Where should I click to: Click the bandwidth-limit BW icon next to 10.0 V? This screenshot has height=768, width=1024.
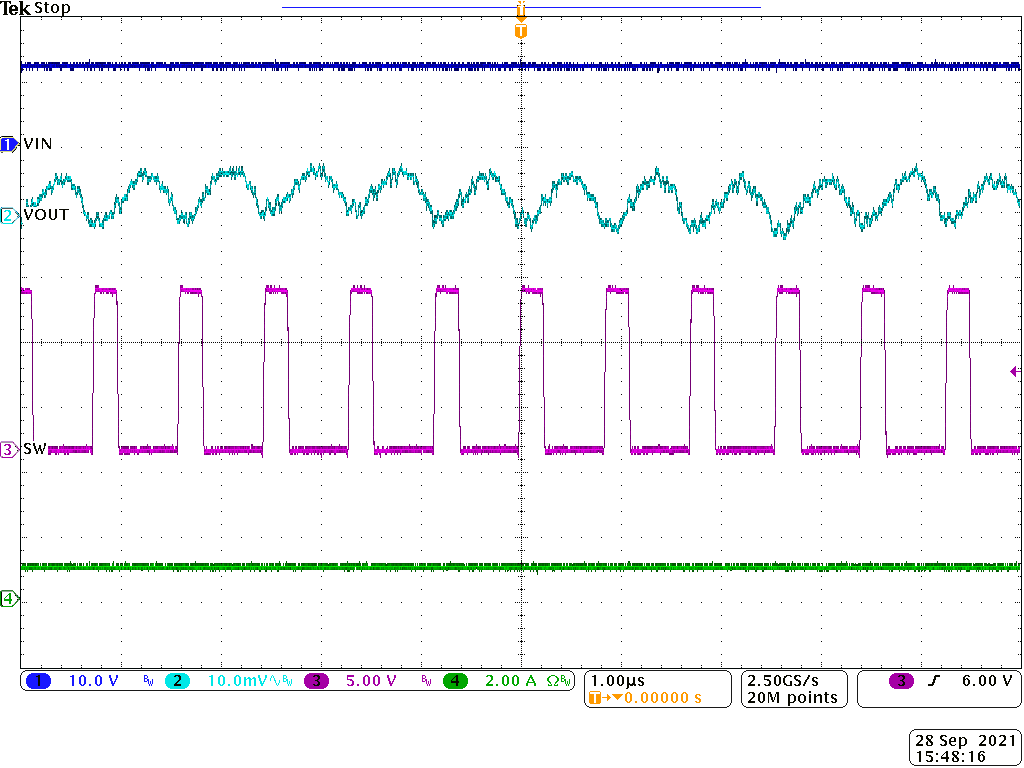(146, 679)
